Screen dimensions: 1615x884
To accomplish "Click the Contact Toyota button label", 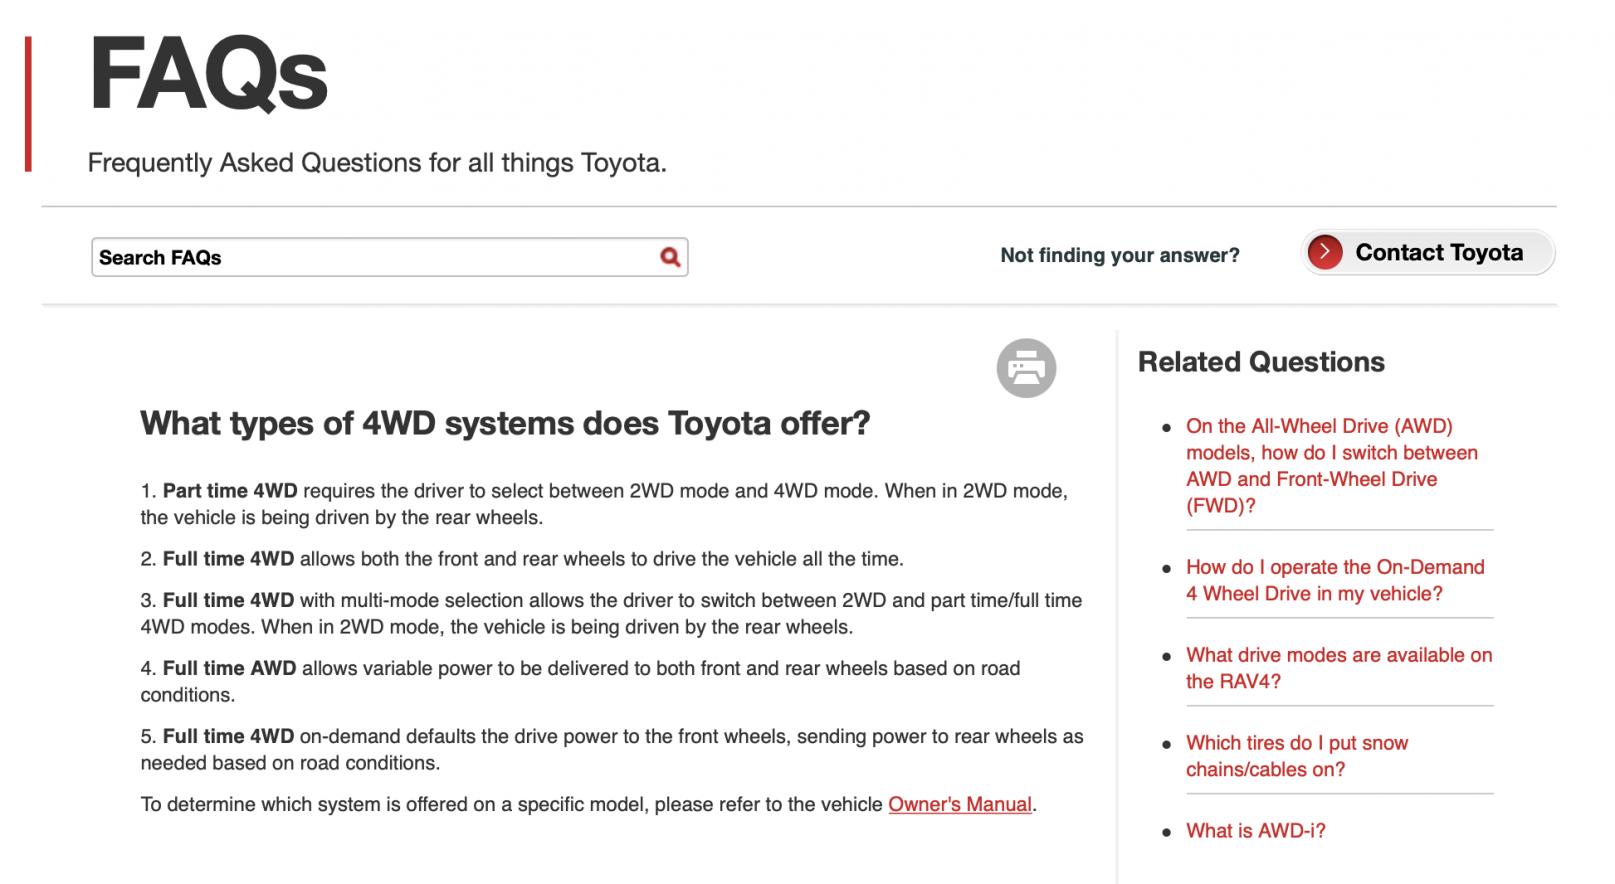I will 1439,252.
